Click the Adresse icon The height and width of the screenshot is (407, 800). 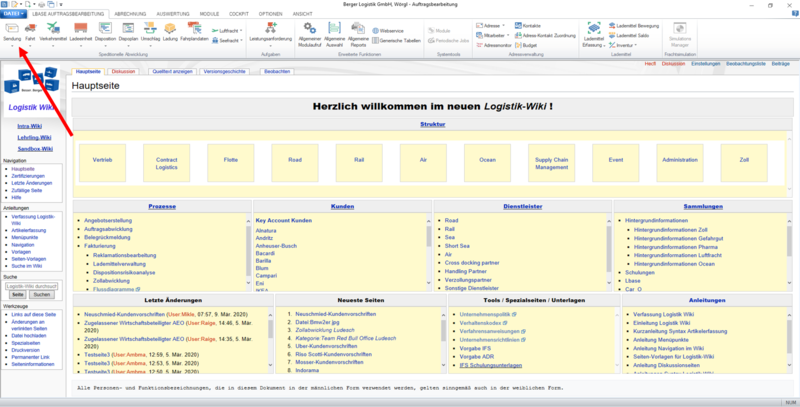coord(479,26)
